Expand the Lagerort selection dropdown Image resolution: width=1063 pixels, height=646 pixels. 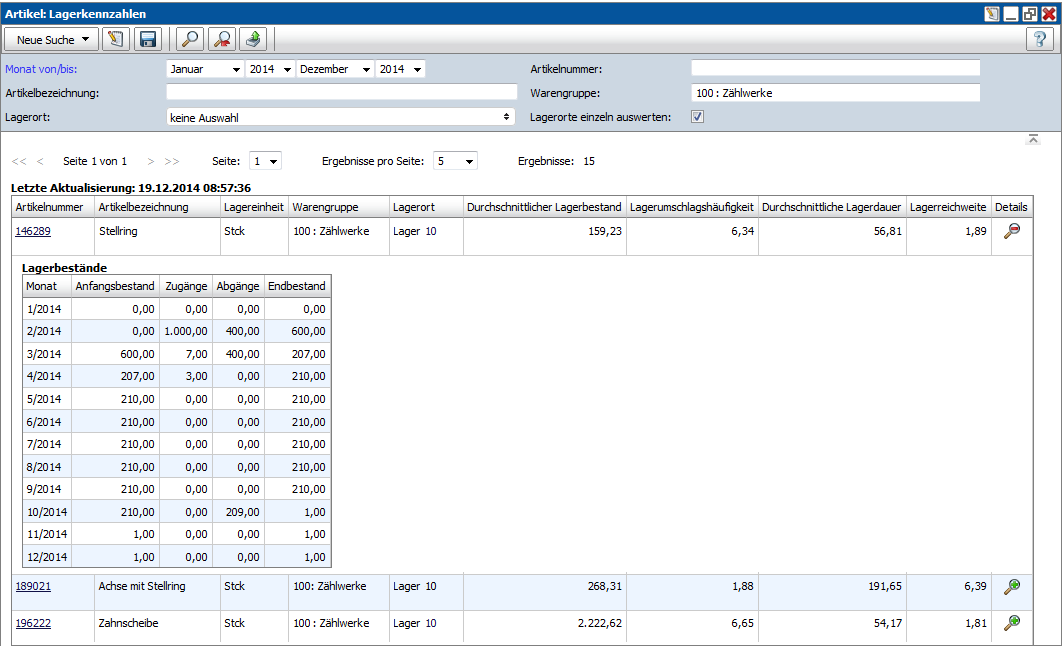[340, 117]
